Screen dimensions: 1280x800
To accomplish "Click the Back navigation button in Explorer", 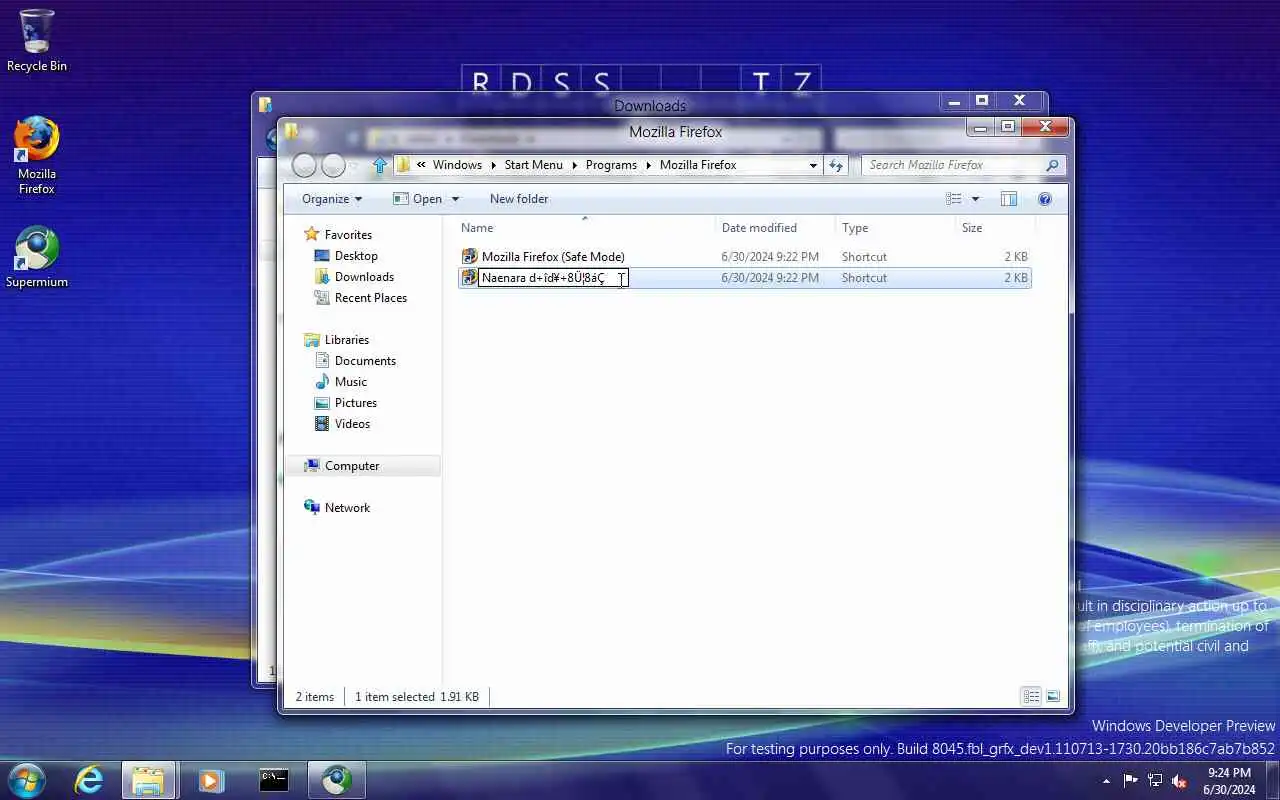I will pos(305,165).
